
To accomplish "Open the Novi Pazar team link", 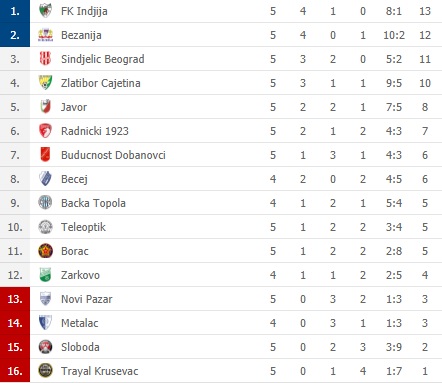I will pyautogui.click(x=87, y=299).
